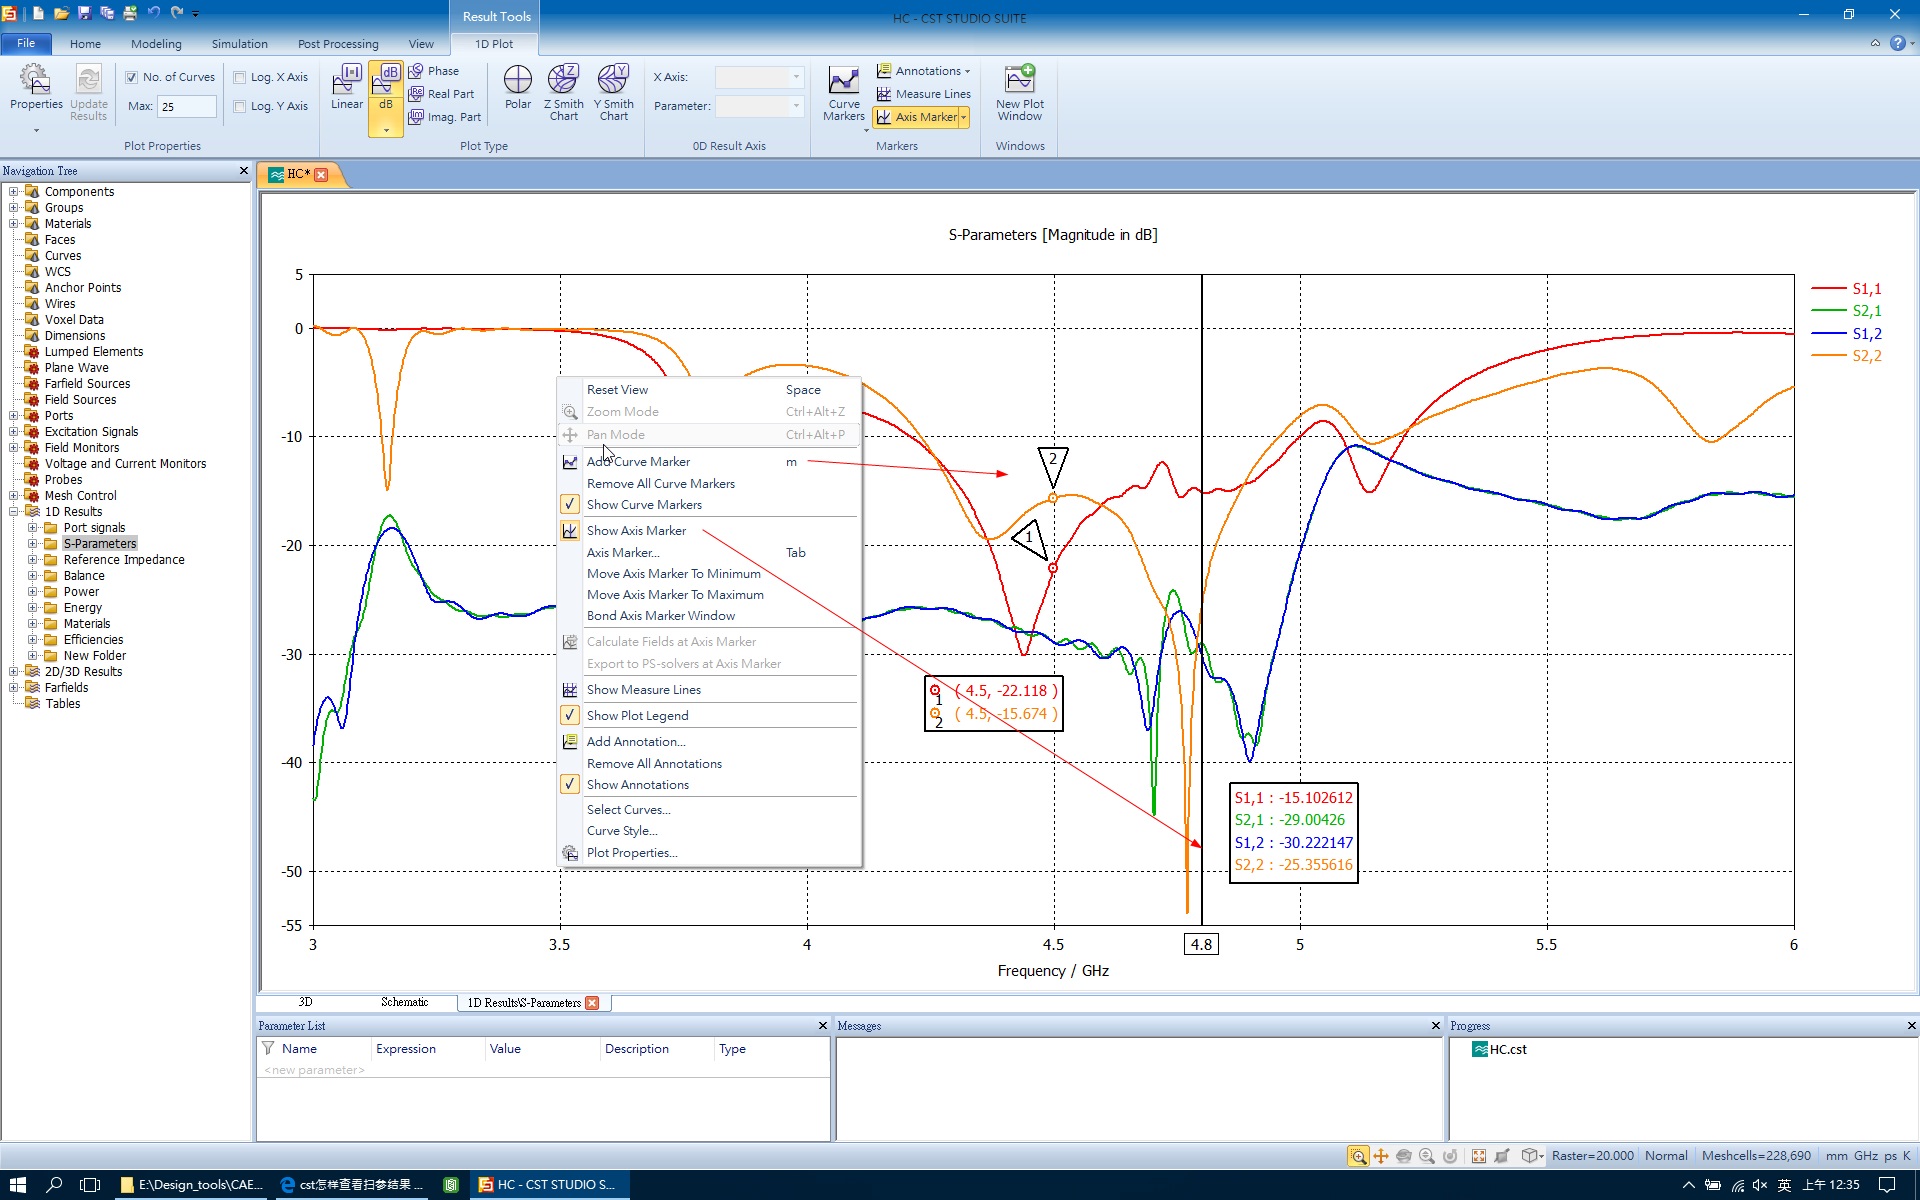Open the Axis Marker dropdown arrow

pyautogui.click(x=964, y=117)
